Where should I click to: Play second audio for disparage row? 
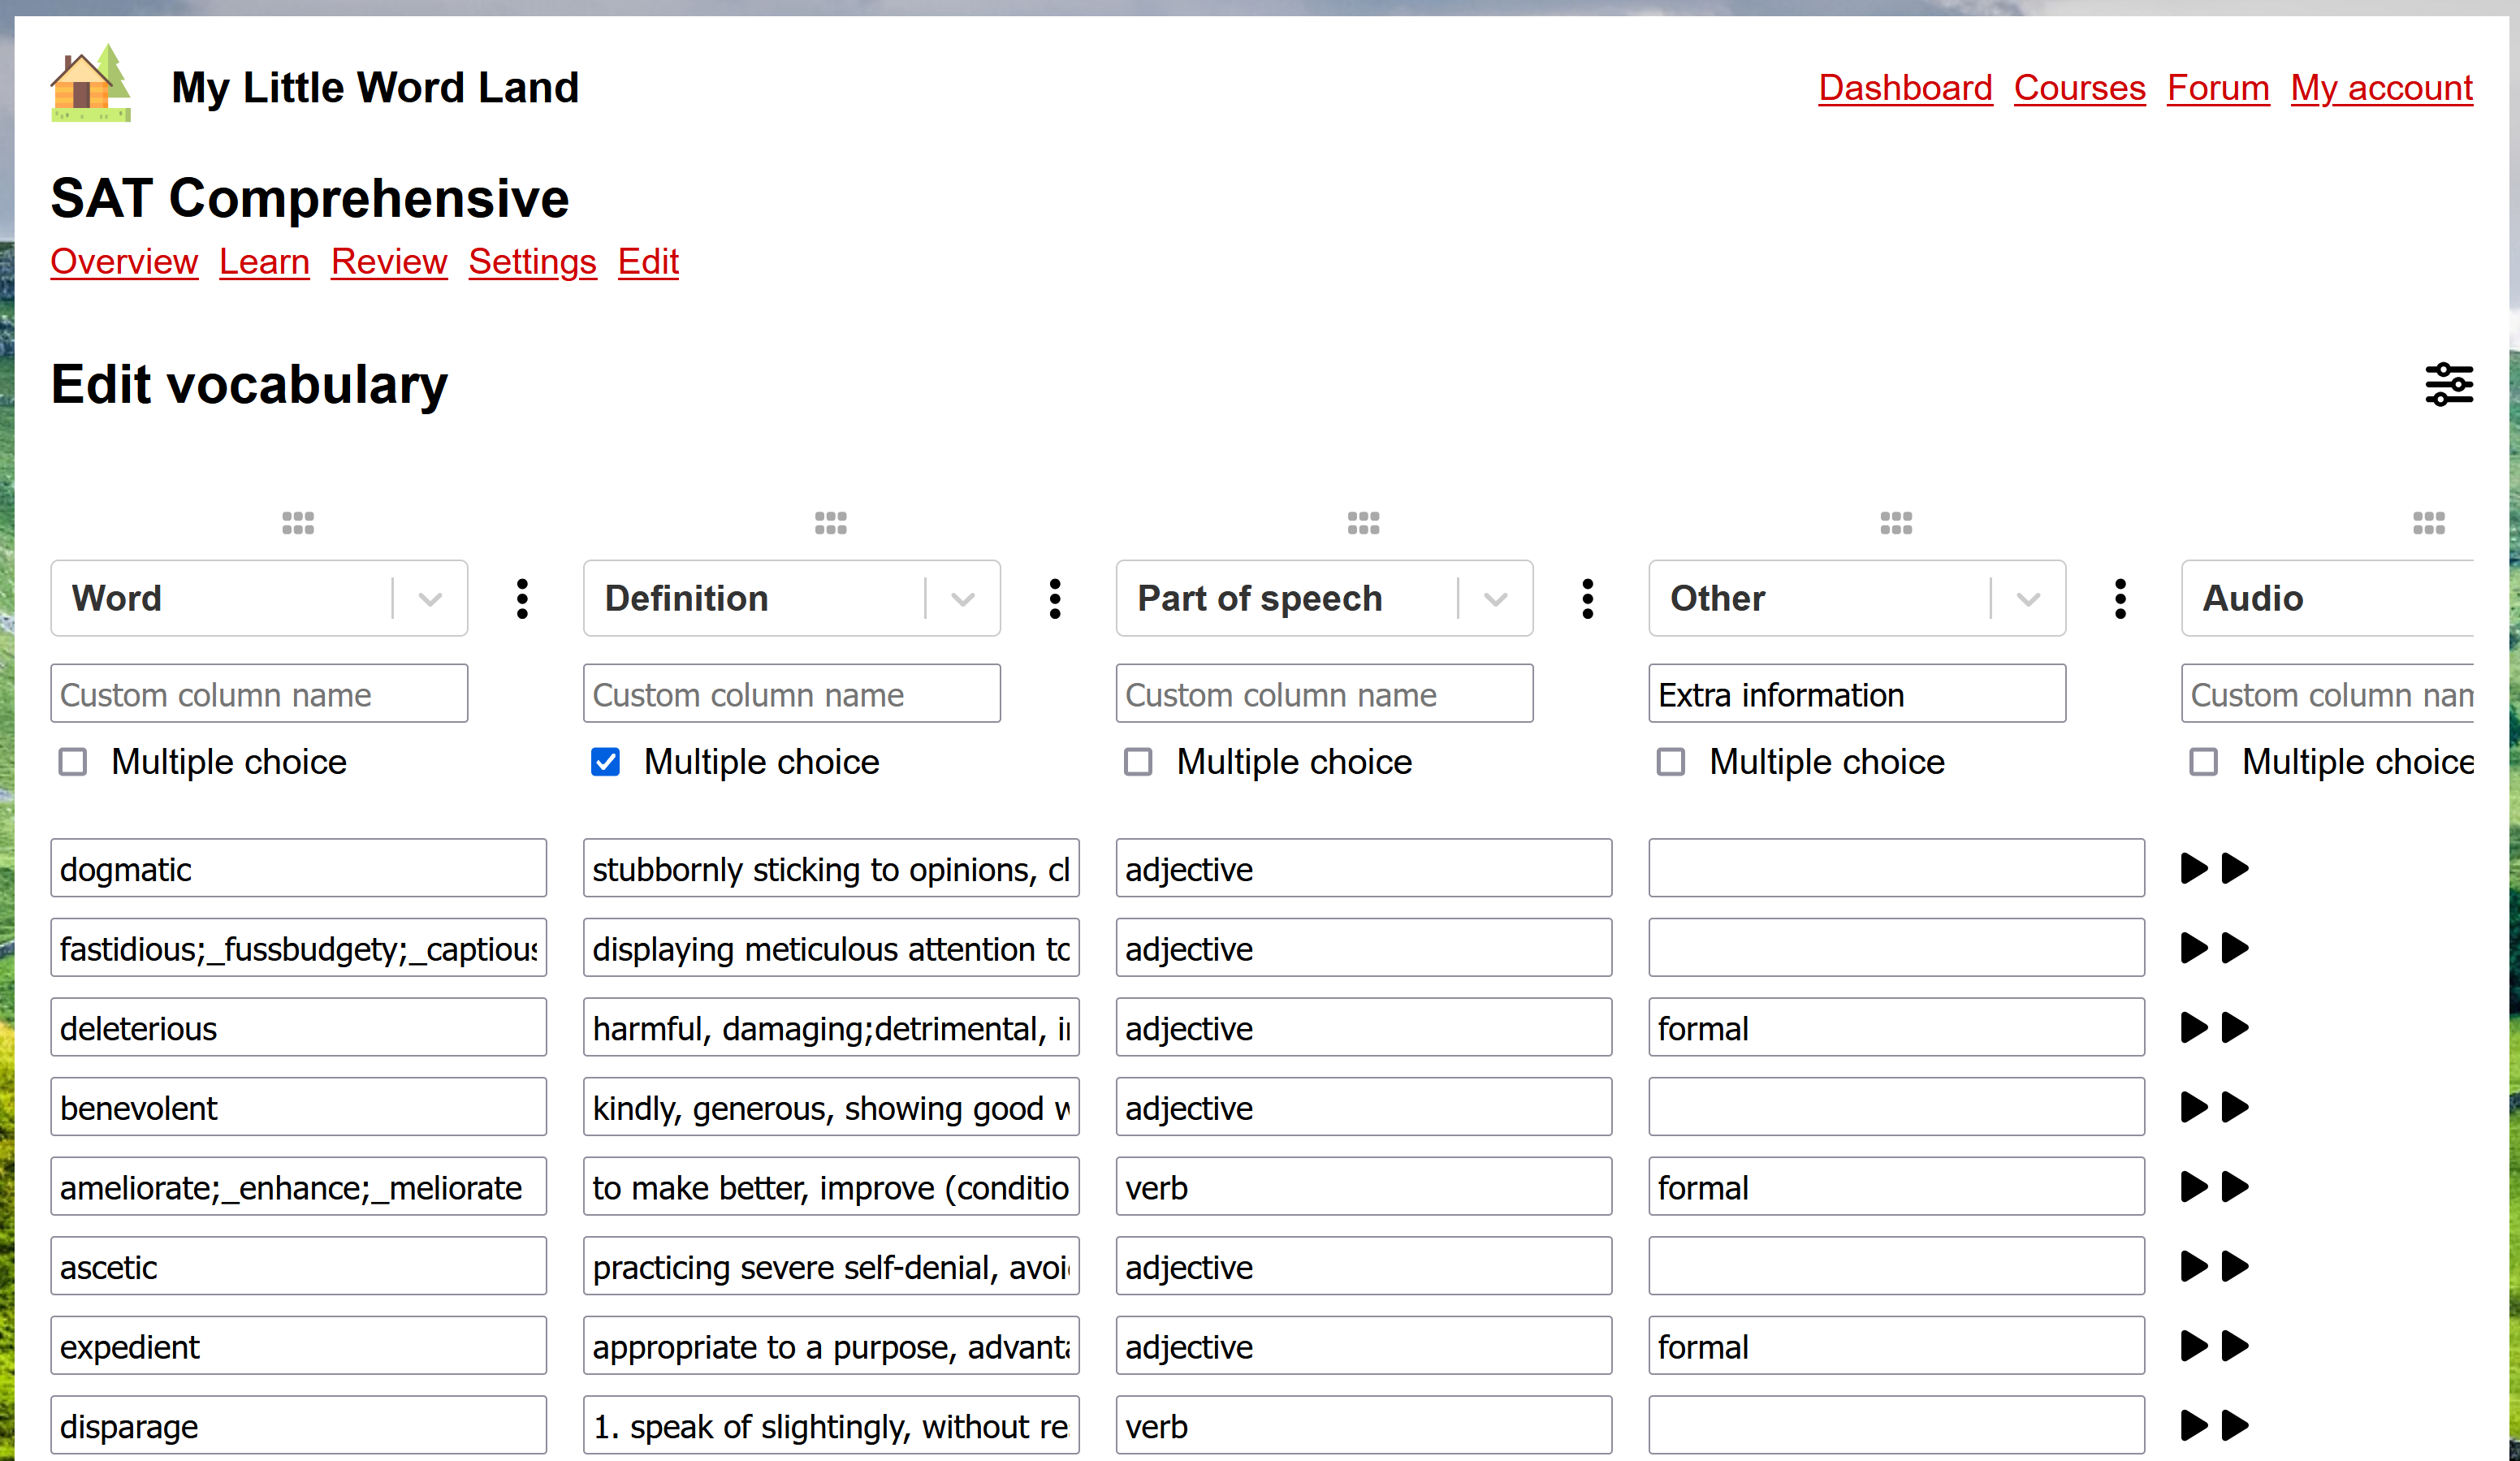pos(2235,1425)
